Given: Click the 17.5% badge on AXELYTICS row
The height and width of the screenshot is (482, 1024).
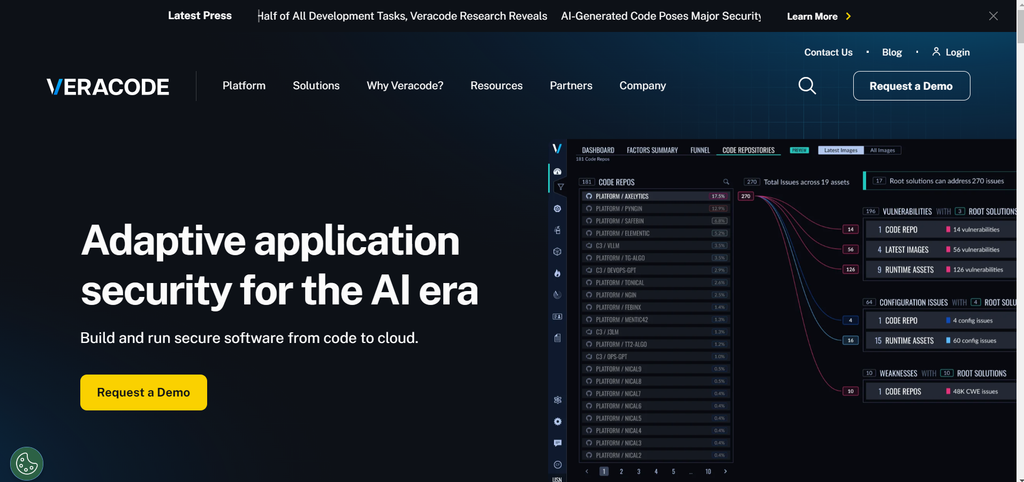Looking at the screenshot, I should [718, 196].
